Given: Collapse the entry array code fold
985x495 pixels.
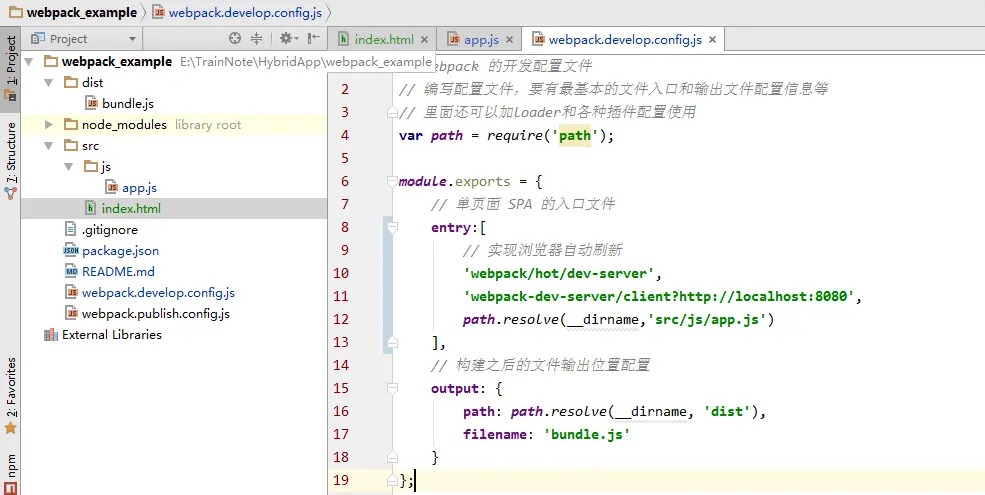Looking at the screenshot, I should 393,227.
